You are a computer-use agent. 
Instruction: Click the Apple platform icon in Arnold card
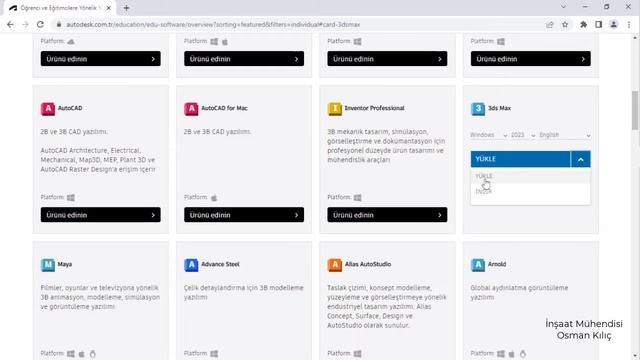[511, 353]
